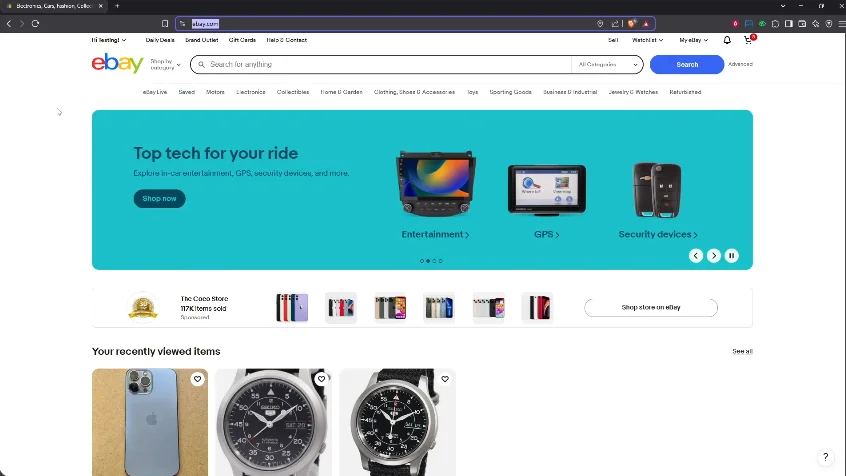
Task: Open the notifications bell
Action: coord(727,40)
